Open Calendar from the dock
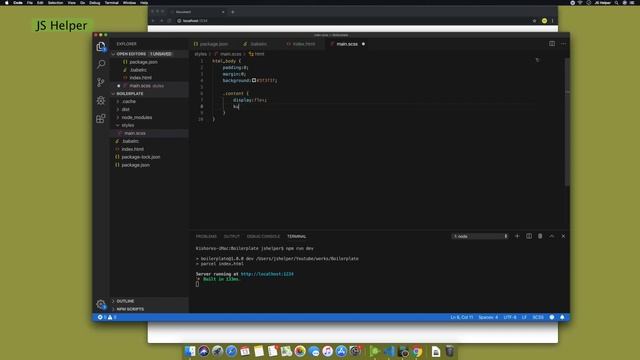The image size is (640, 360). [245, 351]
